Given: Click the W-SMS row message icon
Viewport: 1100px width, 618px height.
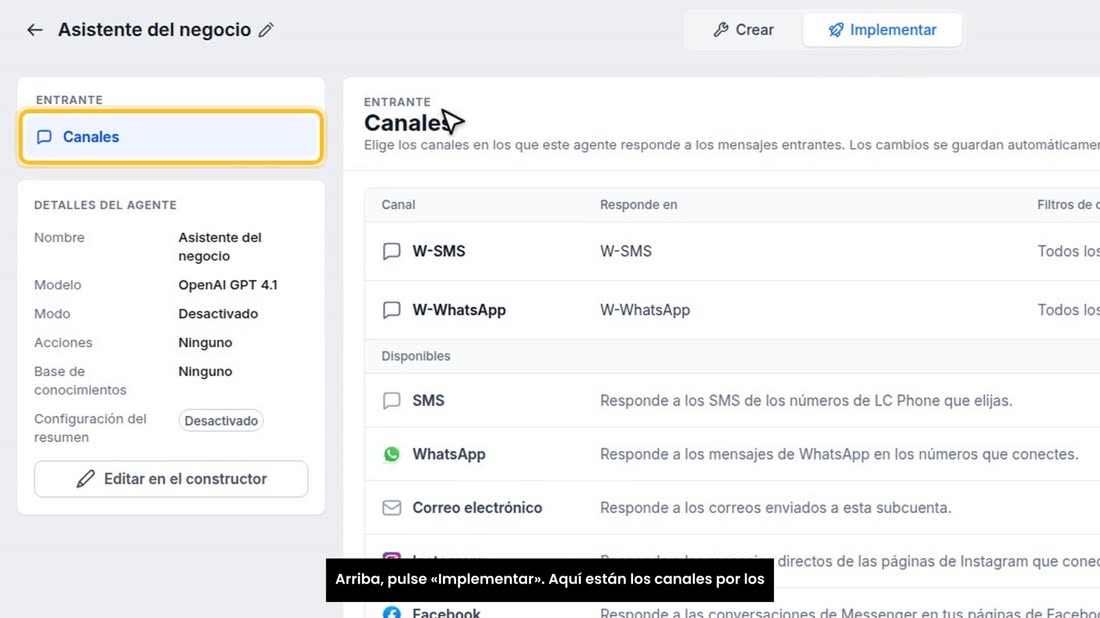Looking at the screenshot, I should (x=391, y=251).
